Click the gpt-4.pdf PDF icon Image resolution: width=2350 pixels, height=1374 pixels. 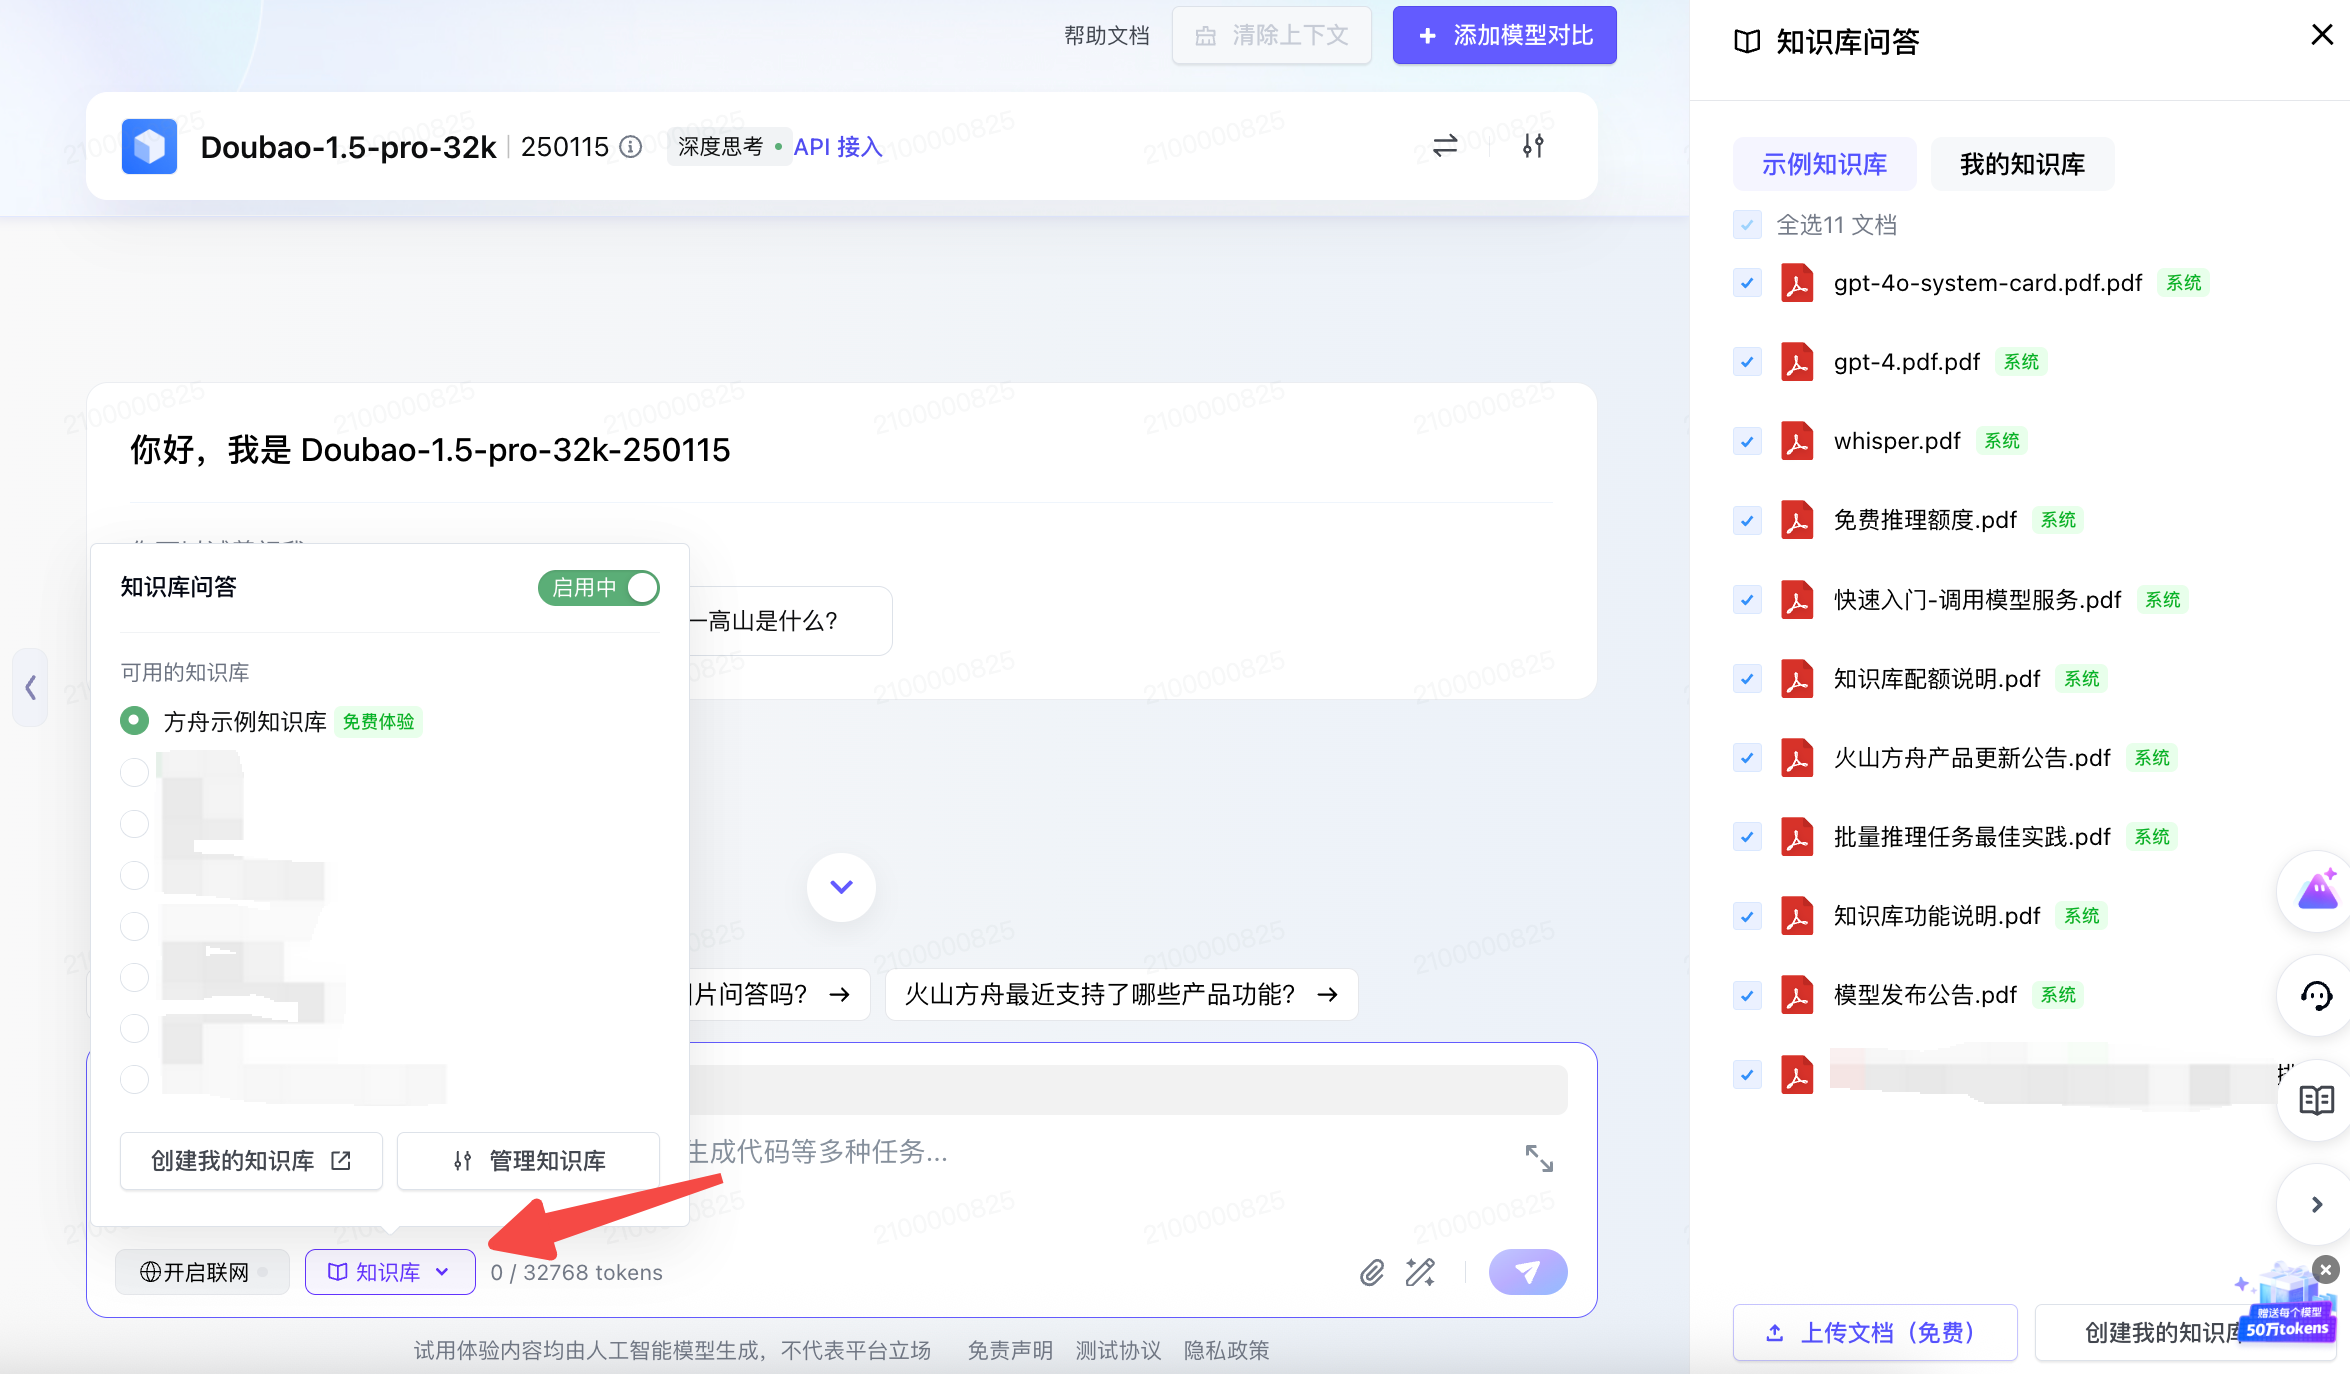[1797, 362]
